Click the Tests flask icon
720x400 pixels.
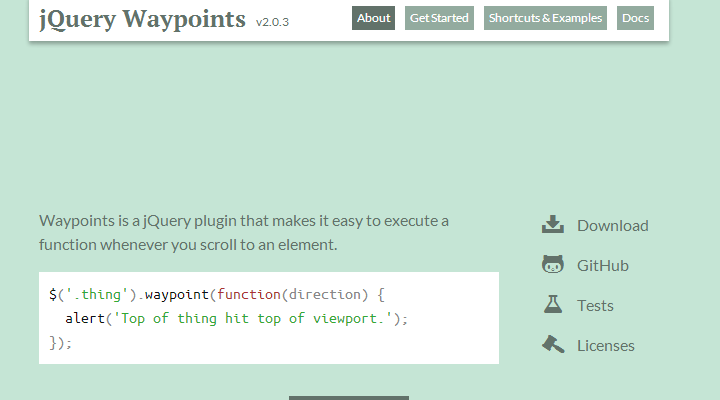(x=552, y=304)
